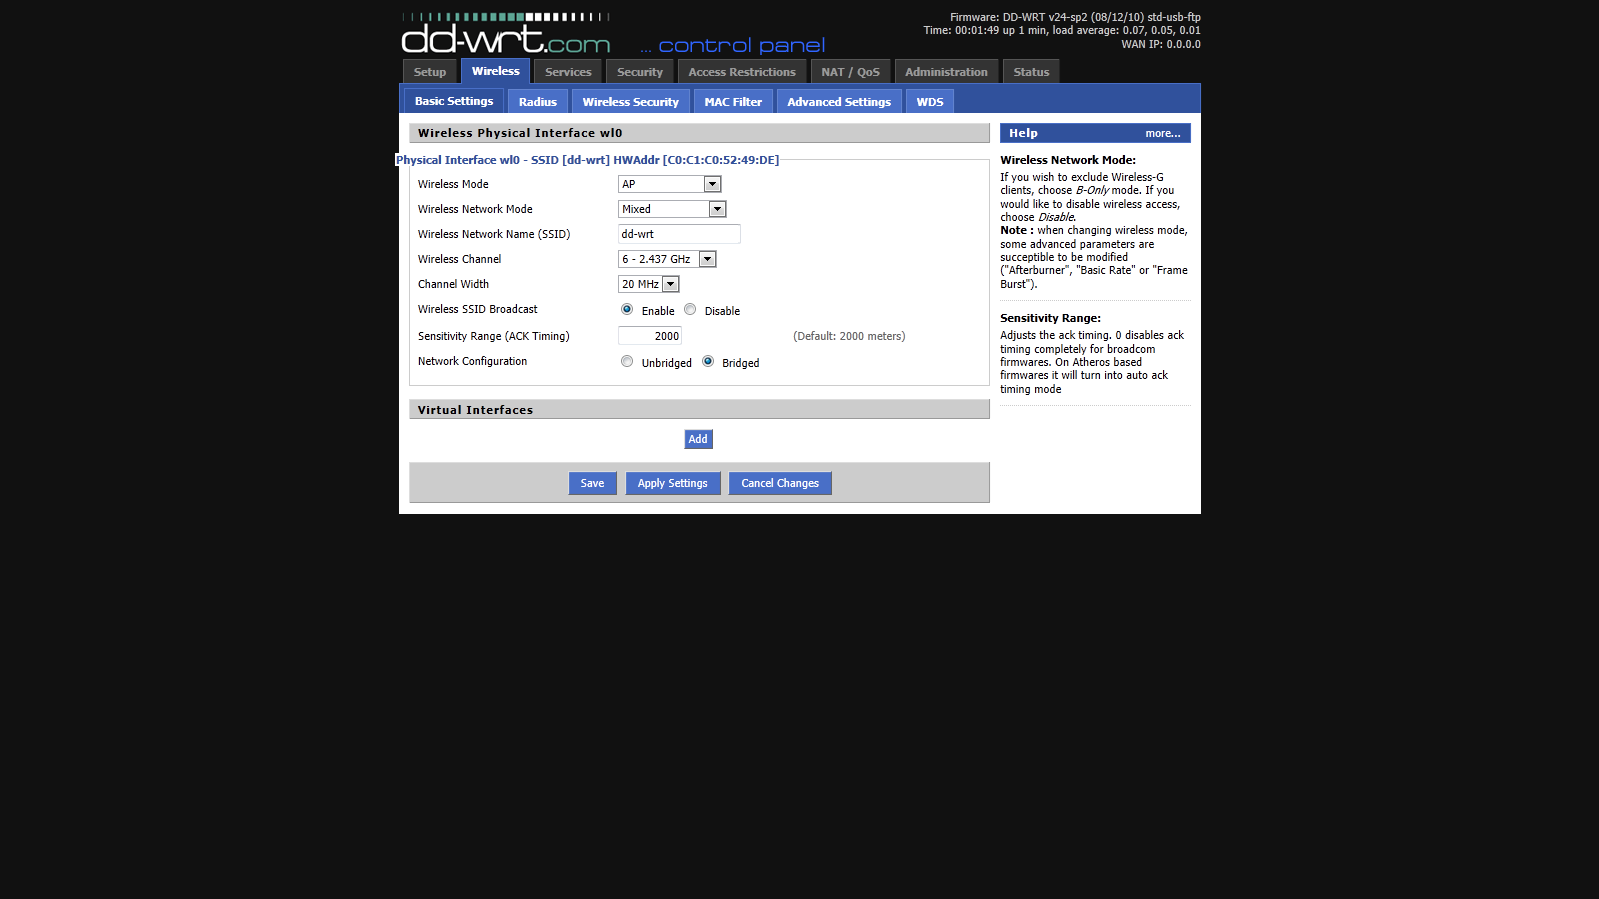
Task: Click the 'Wireless Channel' label
Action: point(459,259)
